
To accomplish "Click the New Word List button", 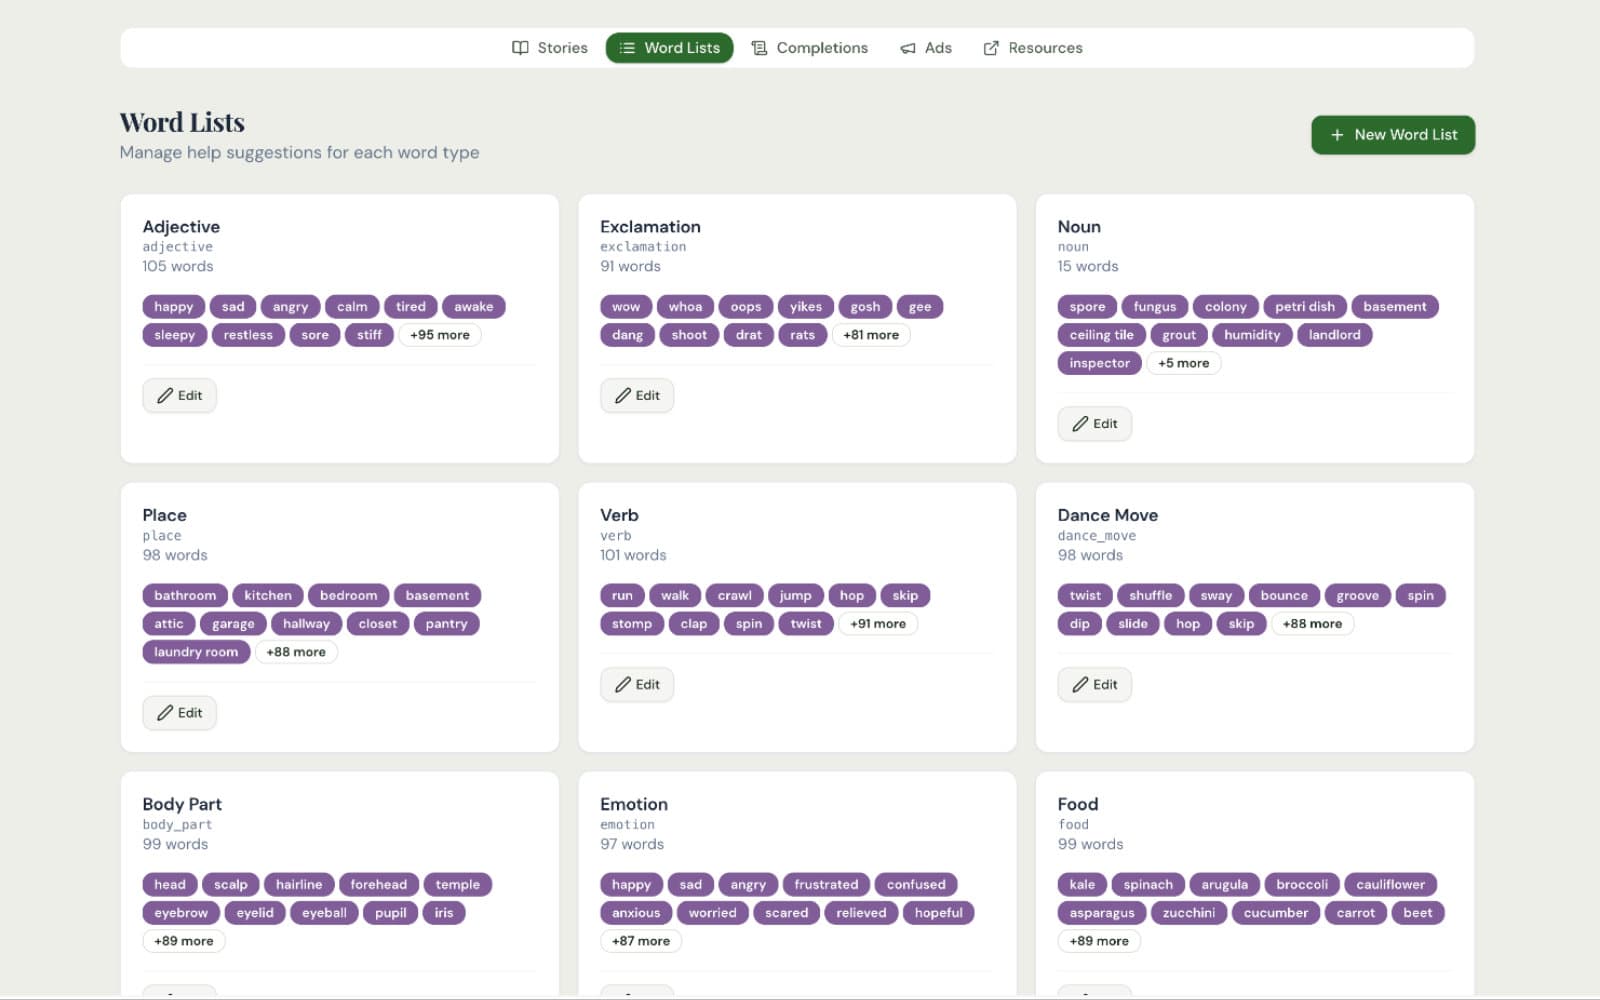I will pos(1393,134).
